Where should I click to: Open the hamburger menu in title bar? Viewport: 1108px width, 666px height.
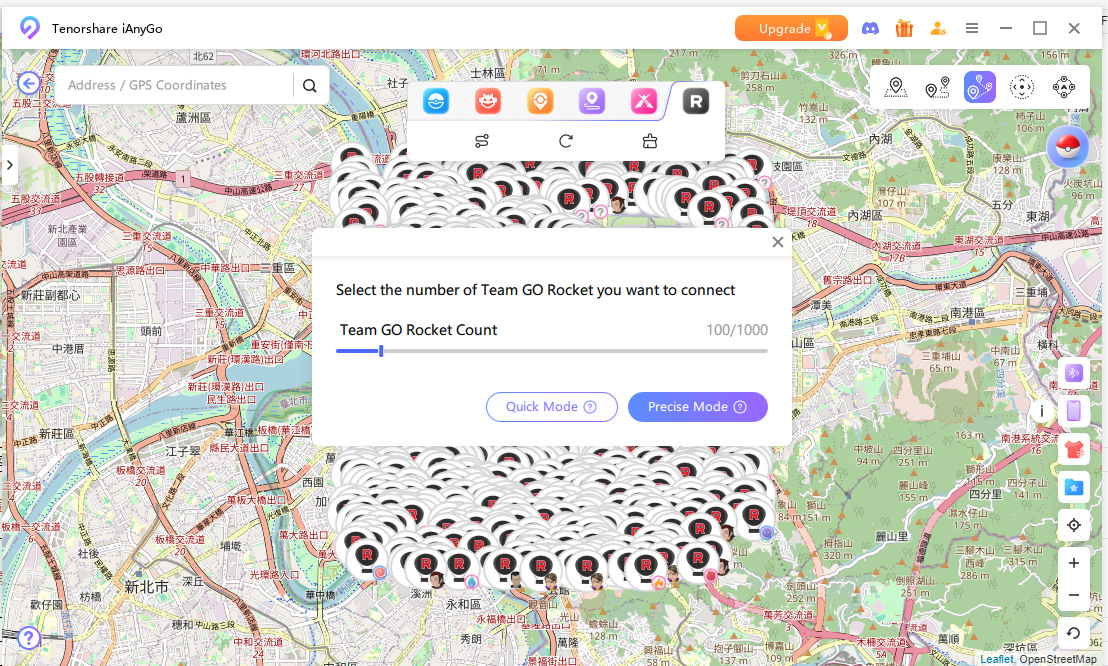click(972, 28)
